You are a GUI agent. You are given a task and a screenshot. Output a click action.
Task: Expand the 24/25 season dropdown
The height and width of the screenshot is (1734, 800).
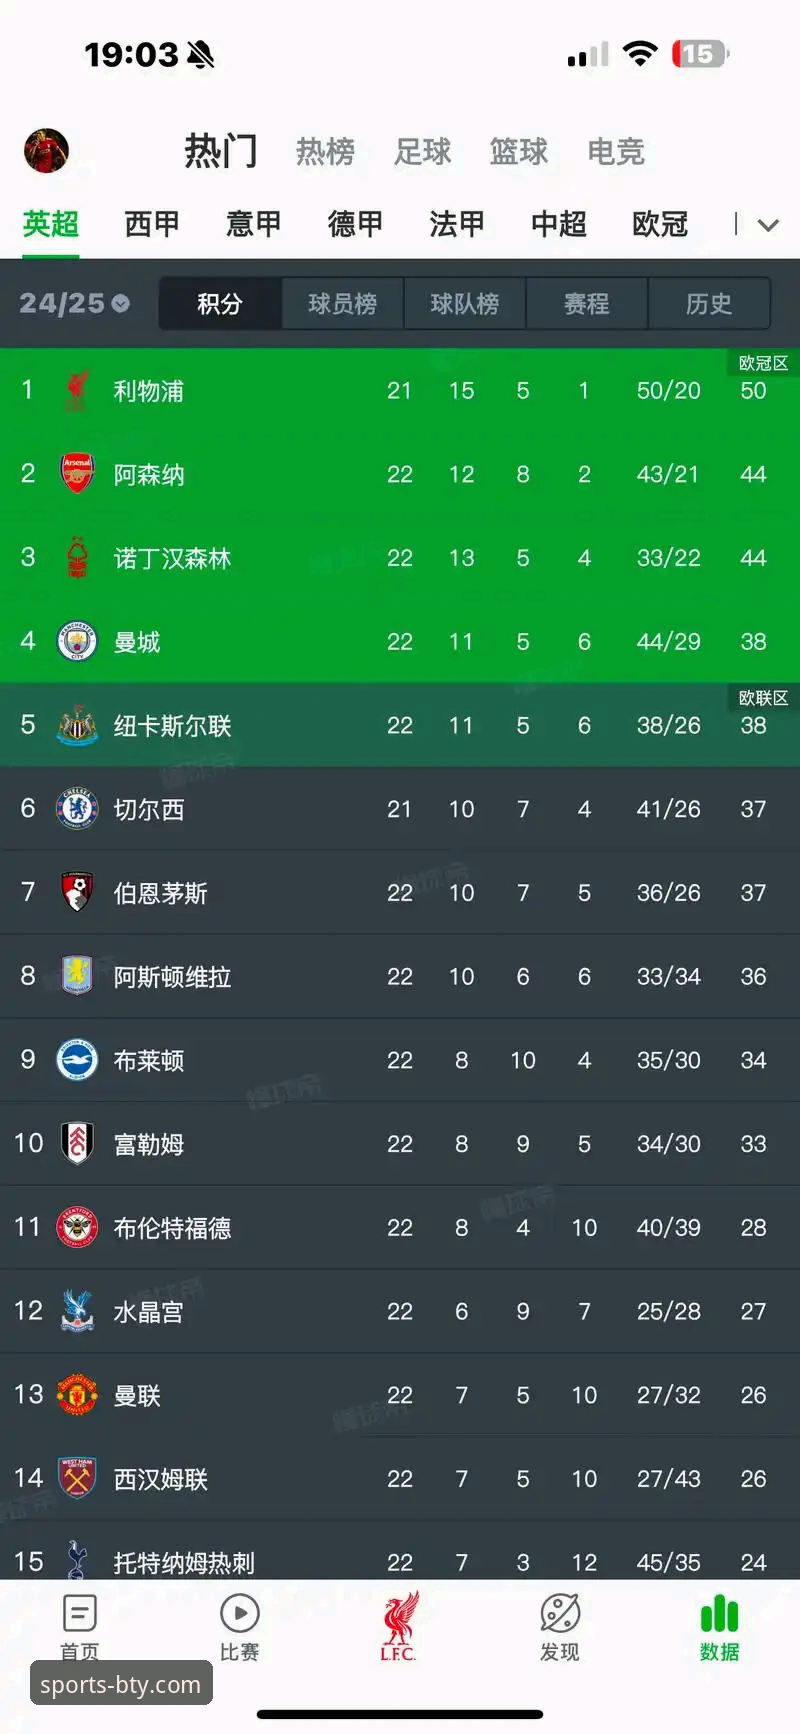74,303
